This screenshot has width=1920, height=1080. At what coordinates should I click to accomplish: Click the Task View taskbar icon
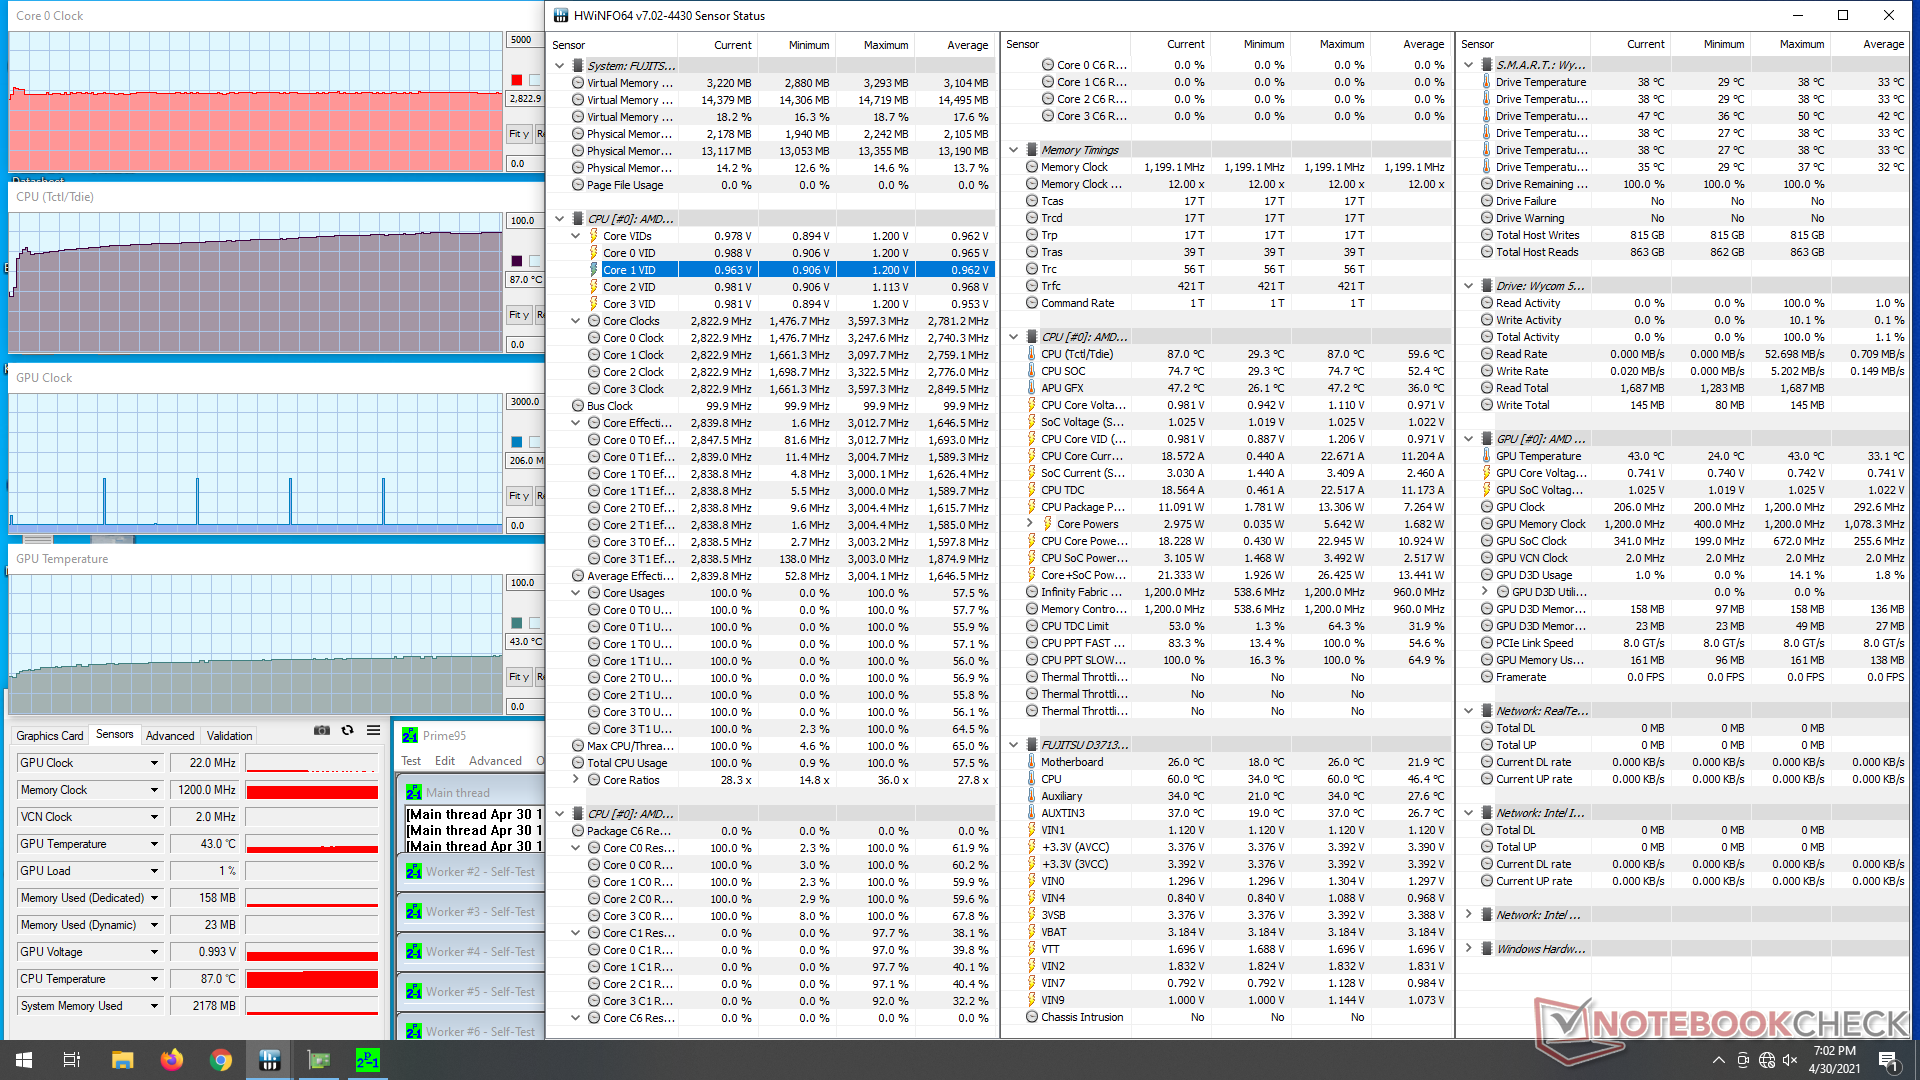click(x=72, y=1060)
